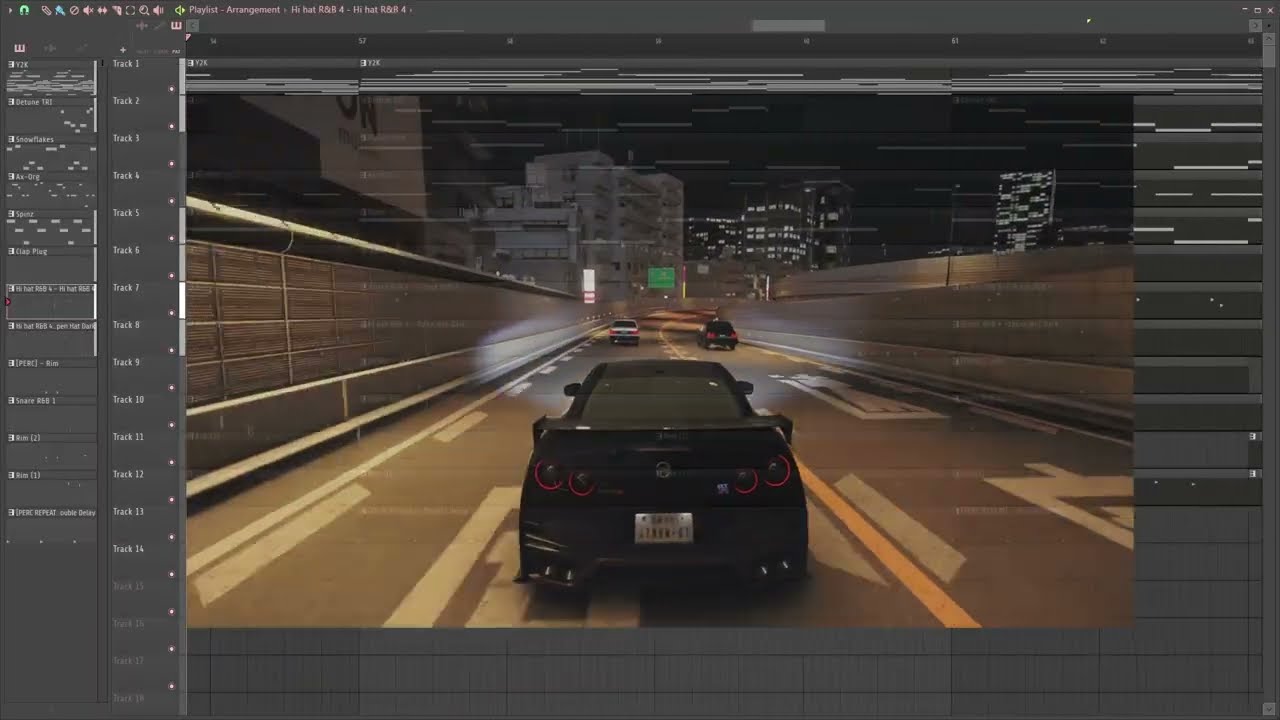This screenshot has height=720, width=1280.
Task: Pick the [PERC REPEAT pattern
Action: (x=51, y=525)
